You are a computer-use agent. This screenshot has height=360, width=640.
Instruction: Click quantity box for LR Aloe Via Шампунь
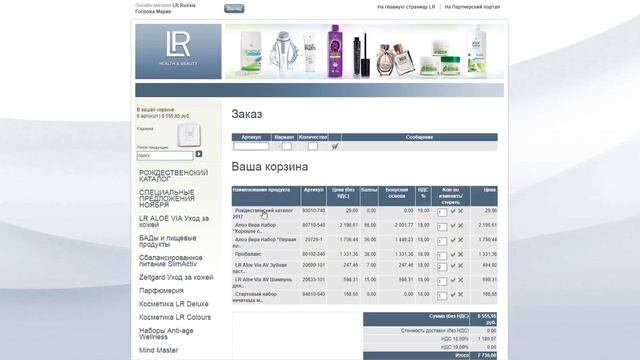pyautogui.click(x=442, y=281)
